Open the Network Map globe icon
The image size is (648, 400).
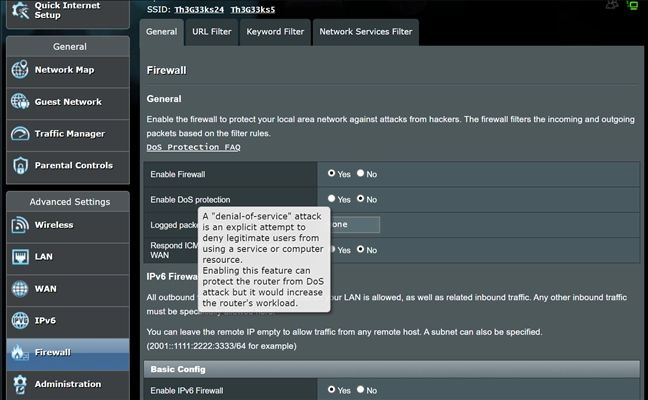20,69
